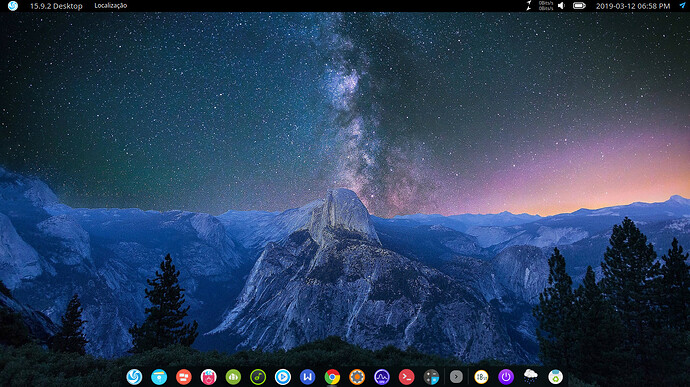Open the dark control panel dock icon
The image size is (690, 387).
tap(431, 377)
